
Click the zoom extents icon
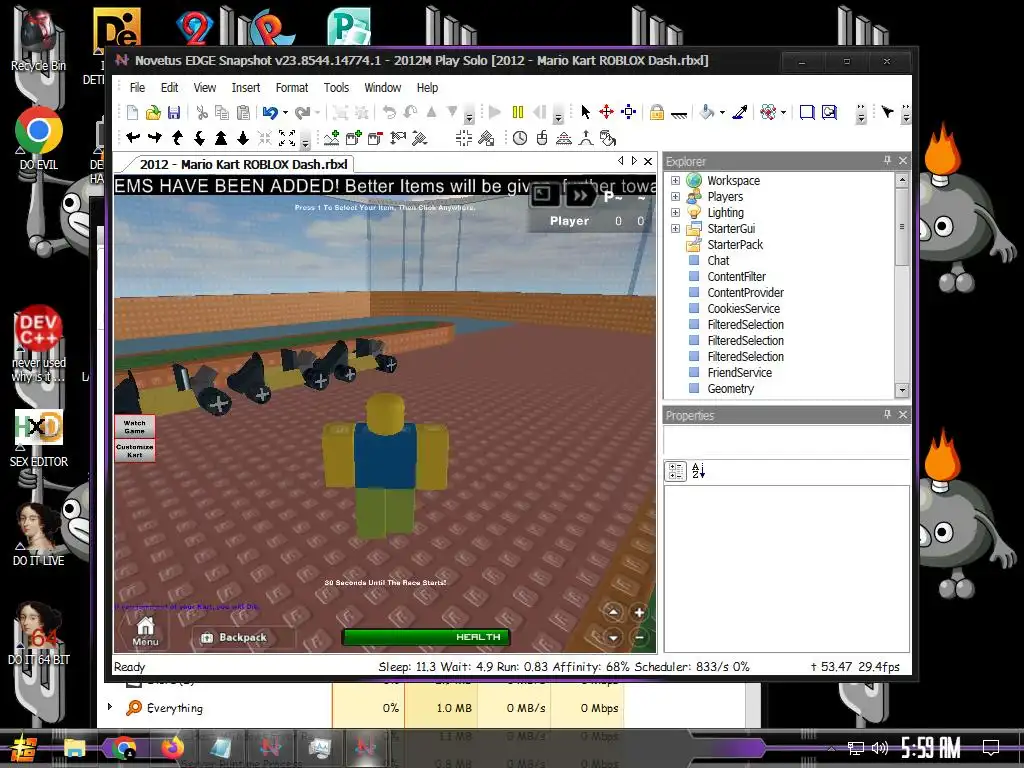[x=287, y=138]
